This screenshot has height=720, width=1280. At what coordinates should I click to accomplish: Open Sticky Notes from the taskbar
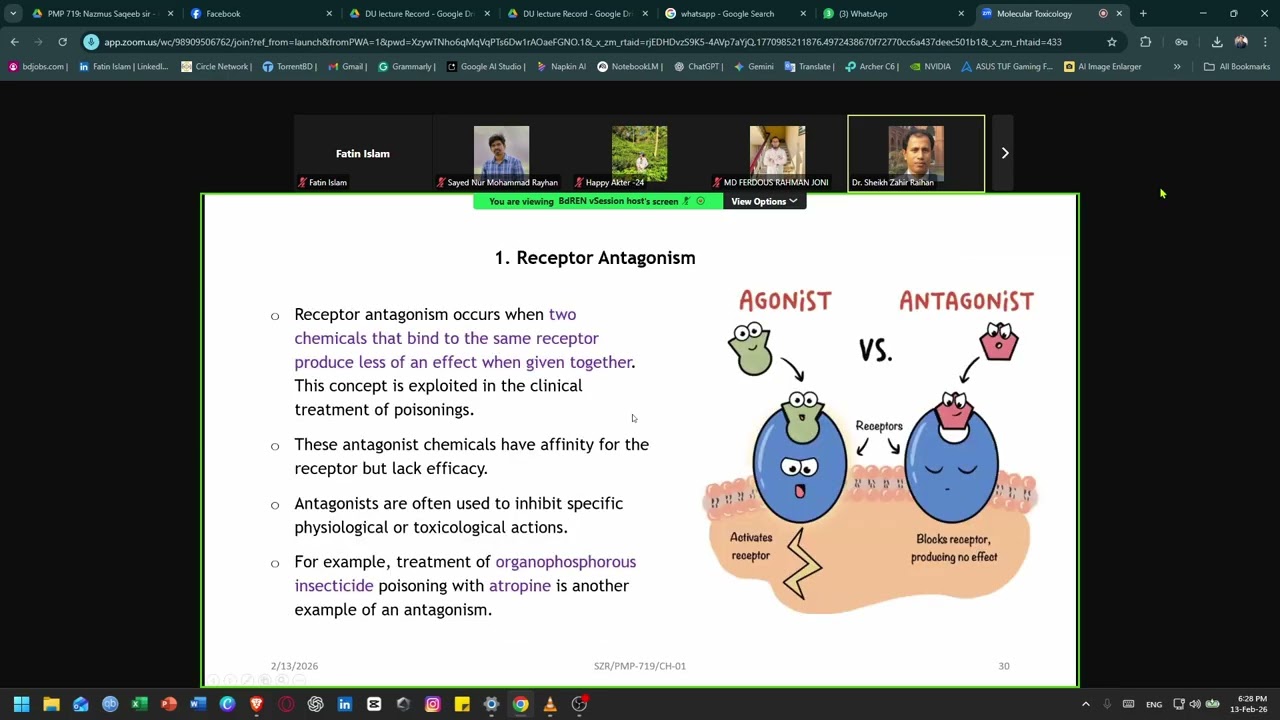(462, 704)
